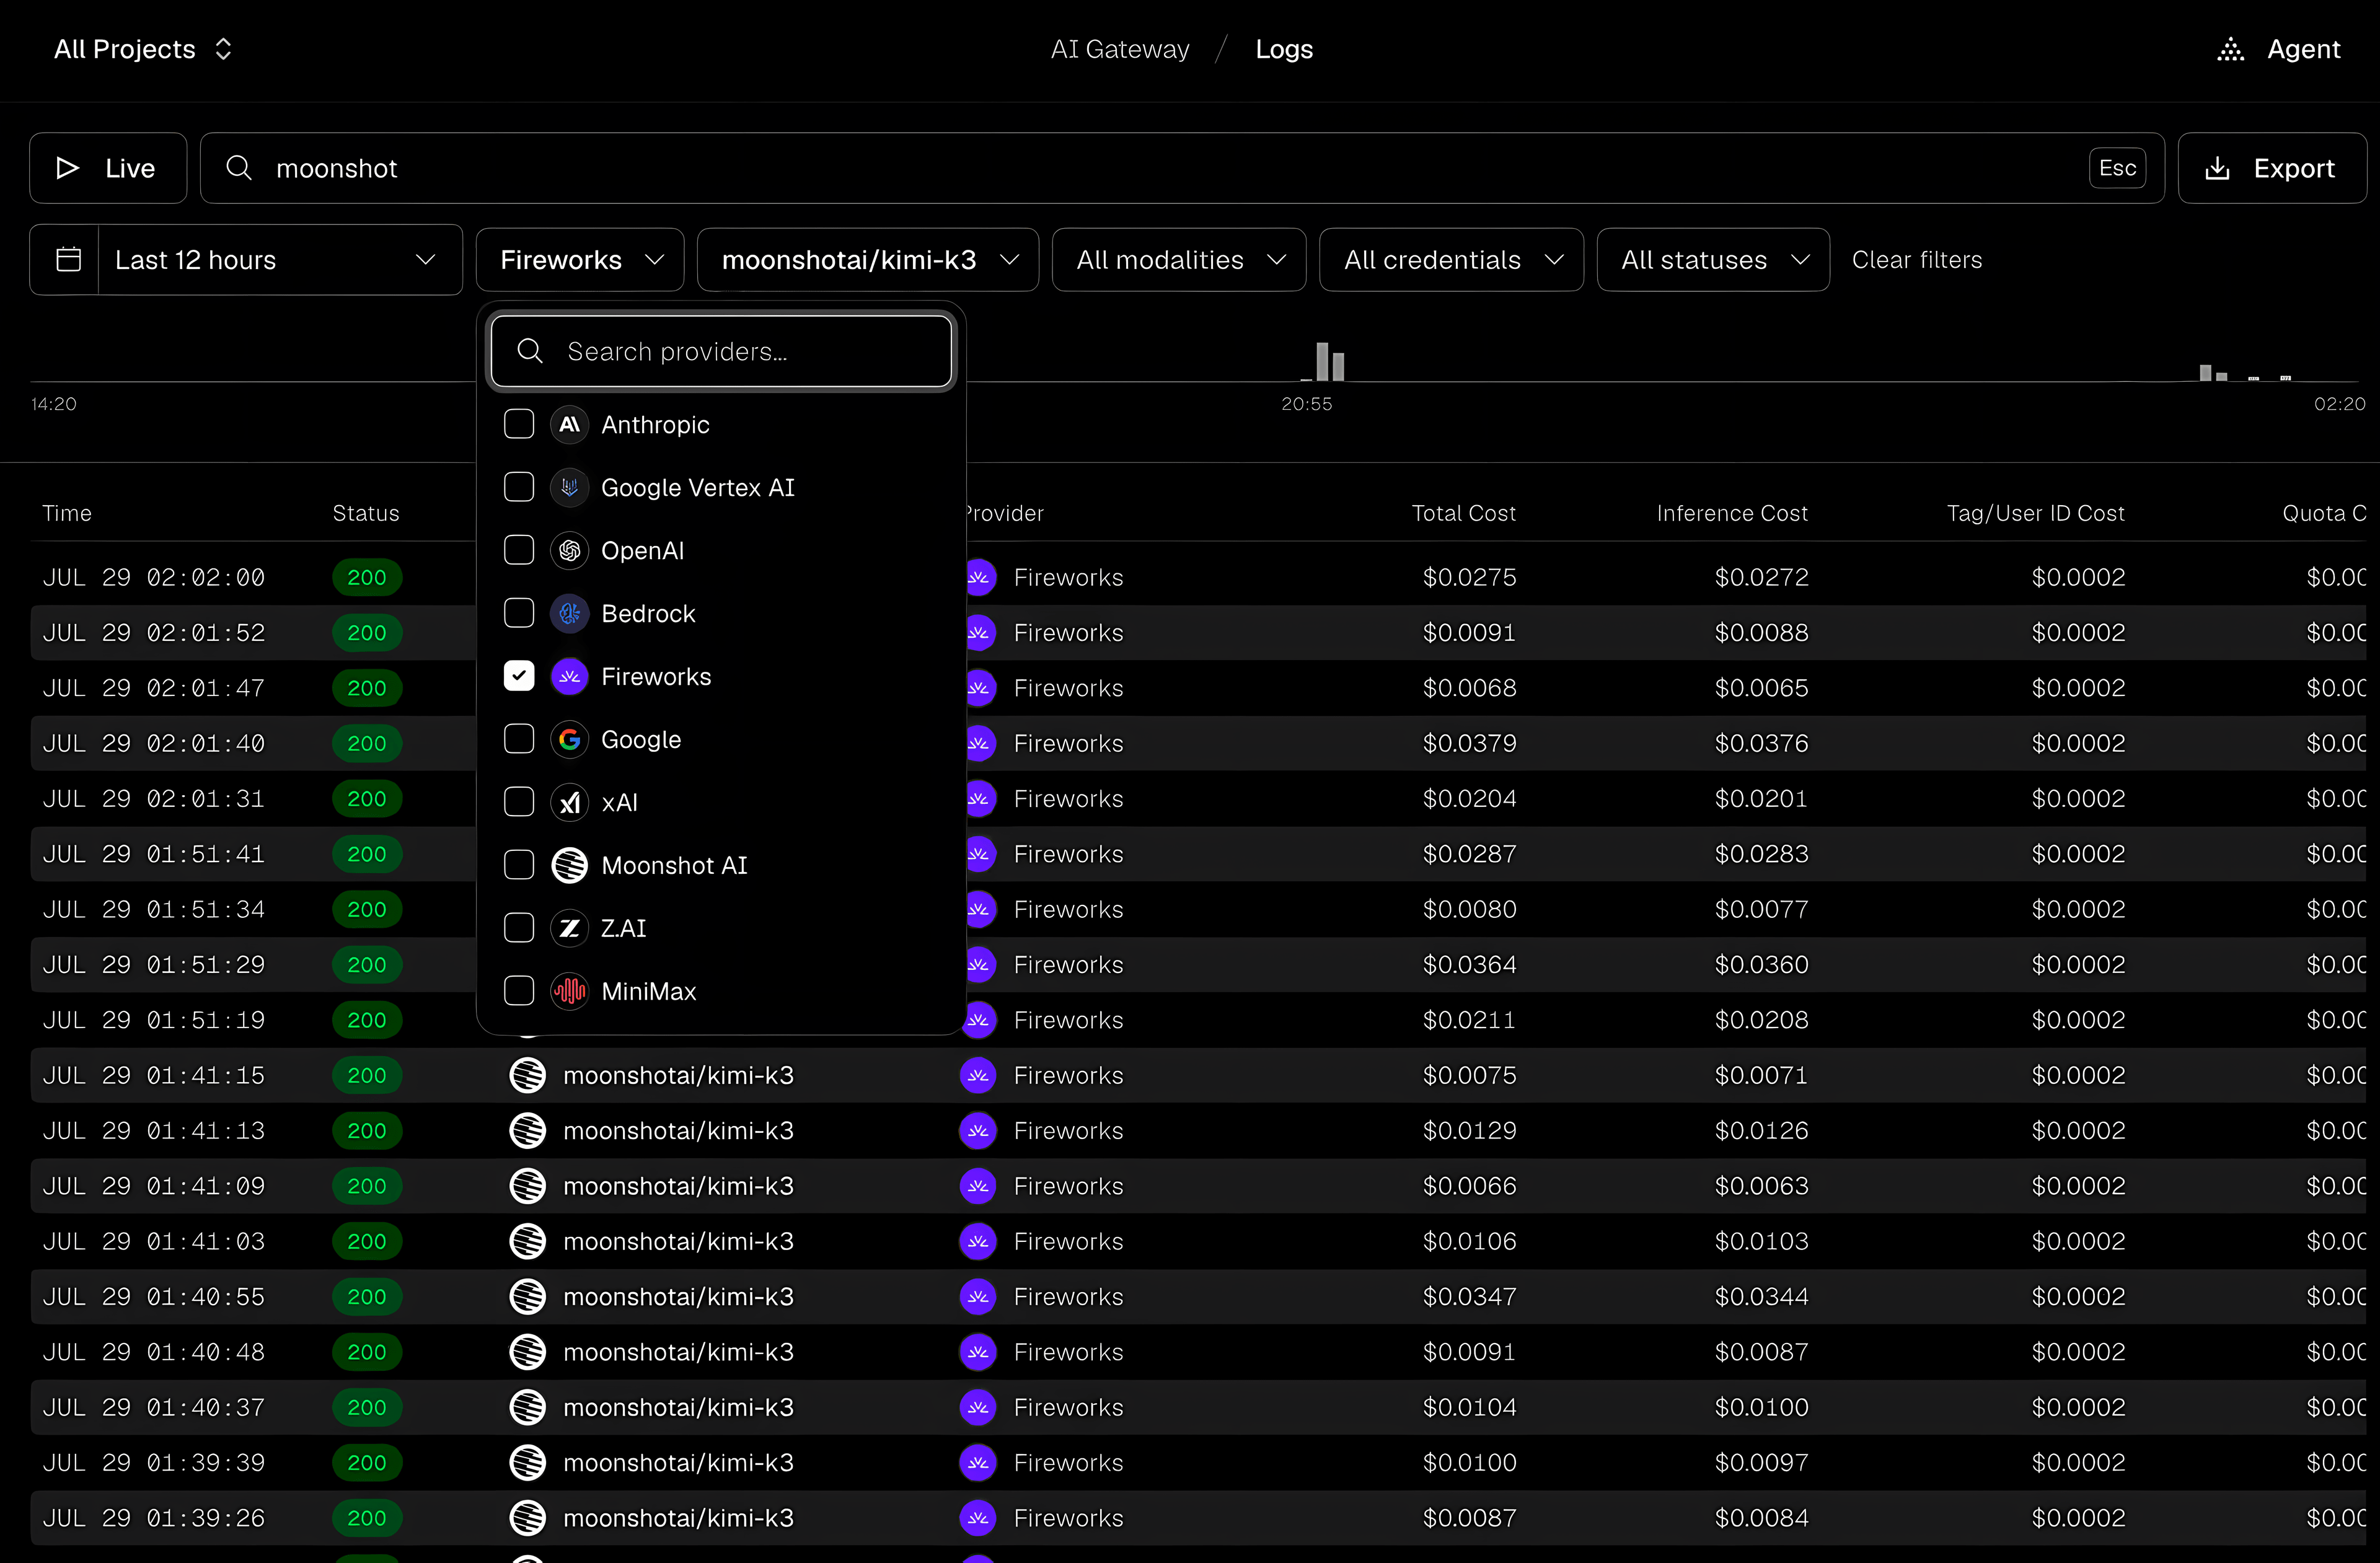Screen dimensions: 2380x1563
Task: Open the All credentials dropdown
Action: pos(1451,260)
